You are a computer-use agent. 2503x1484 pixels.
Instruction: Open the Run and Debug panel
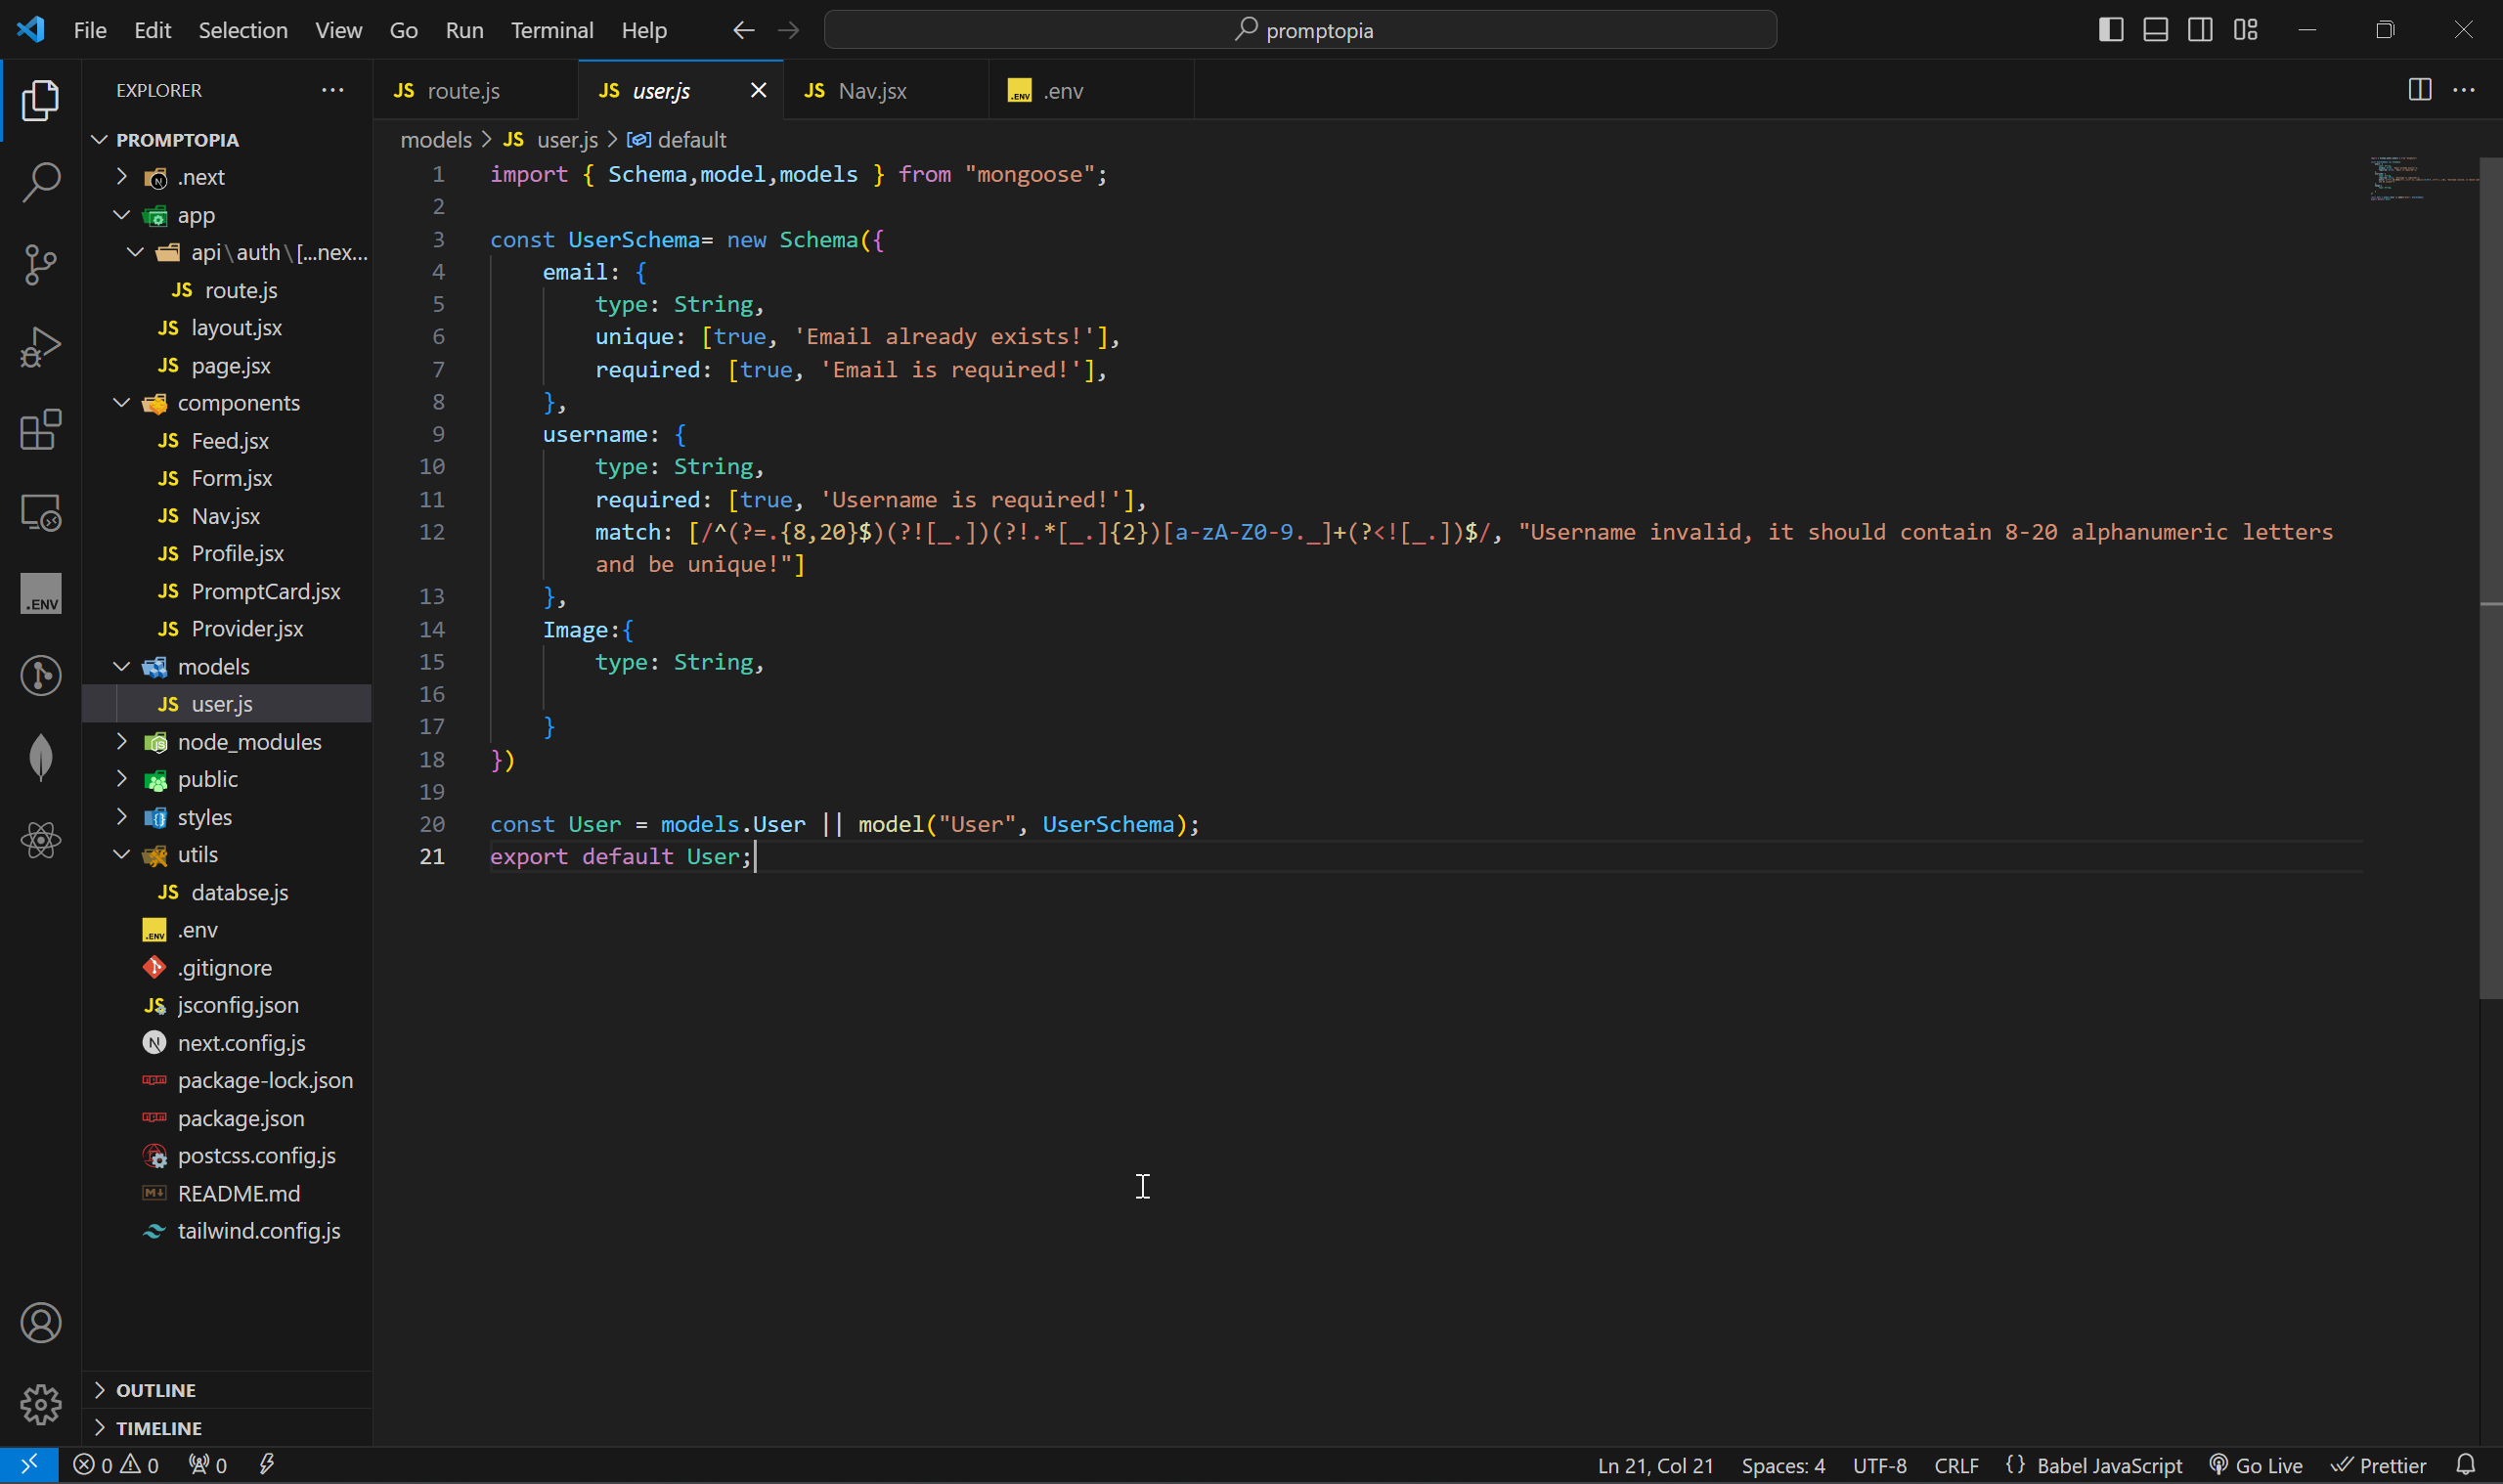41,346
